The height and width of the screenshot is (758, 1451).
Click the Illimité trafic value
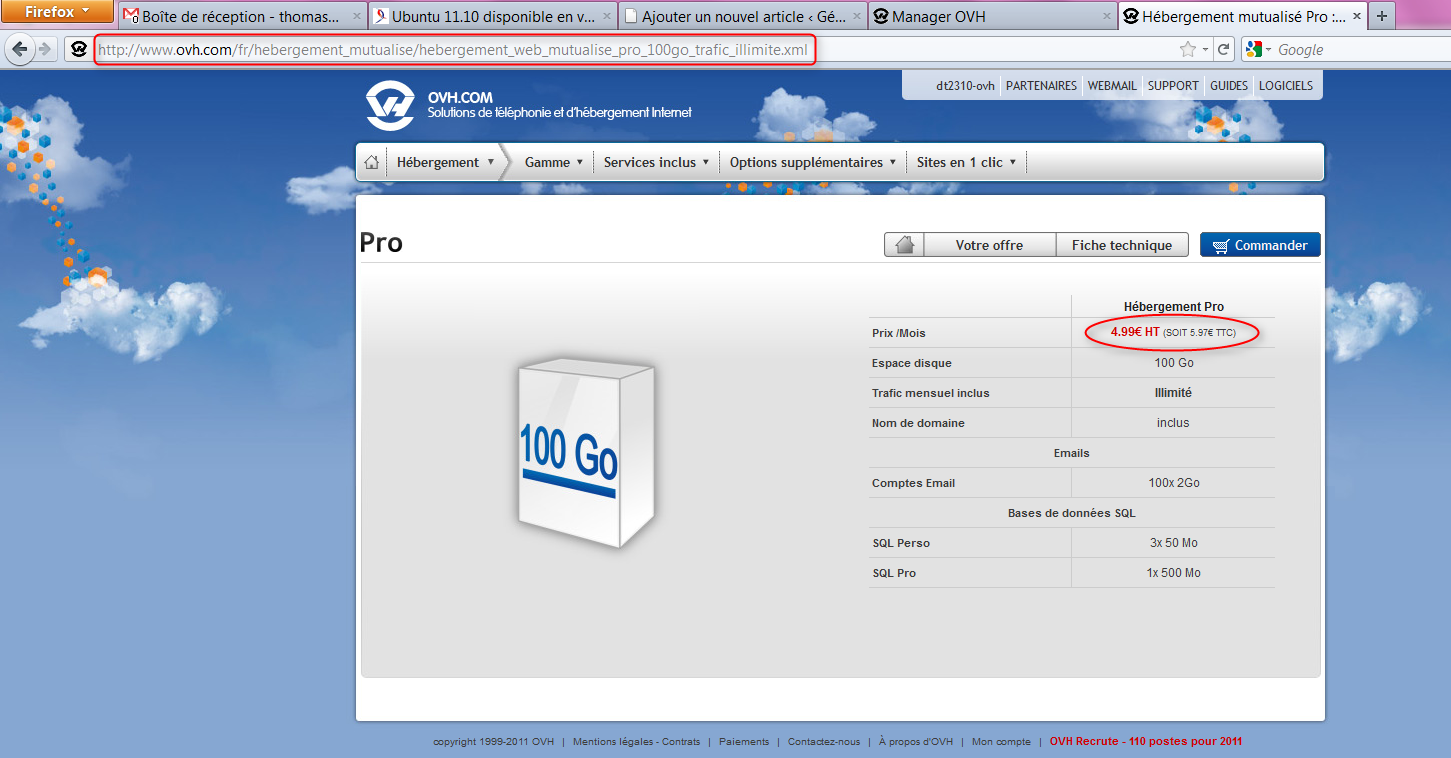pyautogui.click(x=1173, y=393)
